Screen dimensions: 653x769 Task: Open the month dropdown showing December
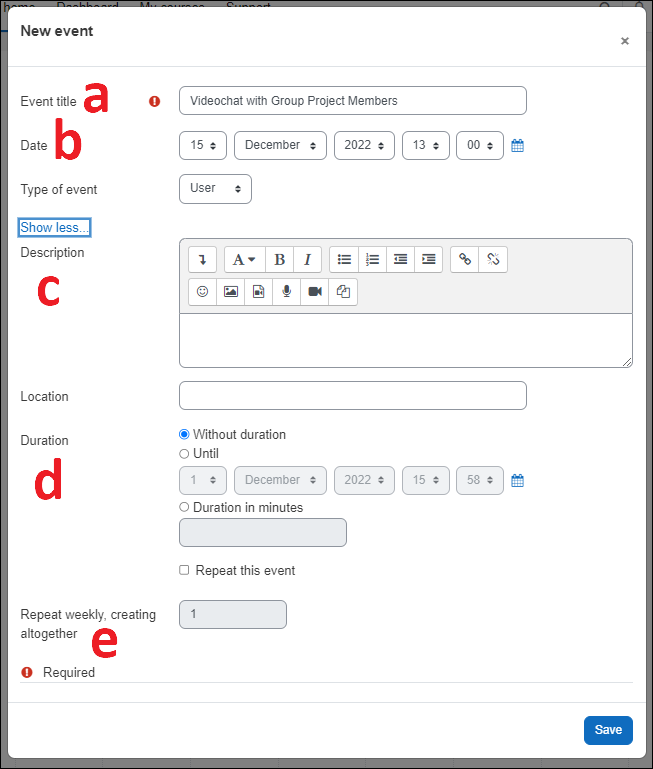[280, 146]
